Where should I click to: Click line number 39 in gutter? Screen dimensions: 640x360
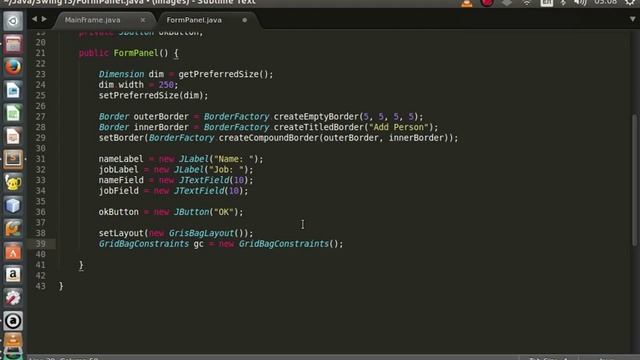(x=40, y=244)
